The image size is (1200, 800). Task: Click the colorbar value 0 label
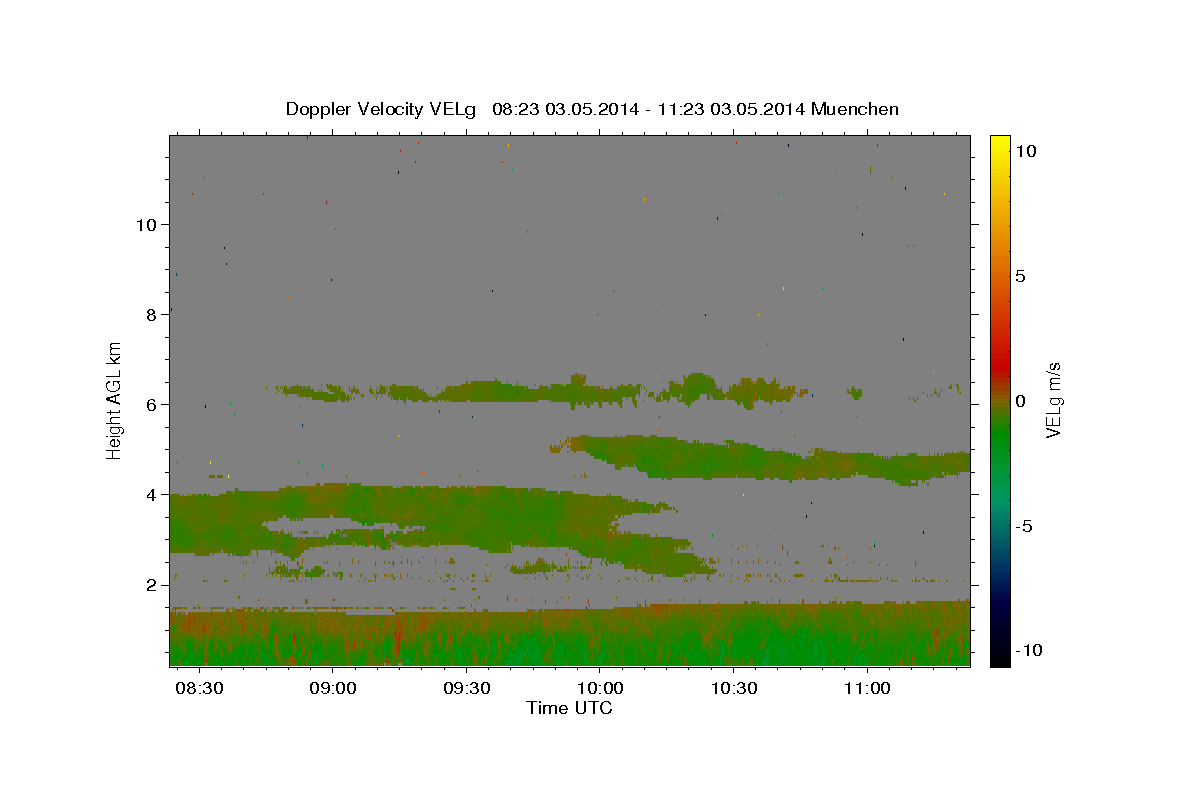(1020, 401)
